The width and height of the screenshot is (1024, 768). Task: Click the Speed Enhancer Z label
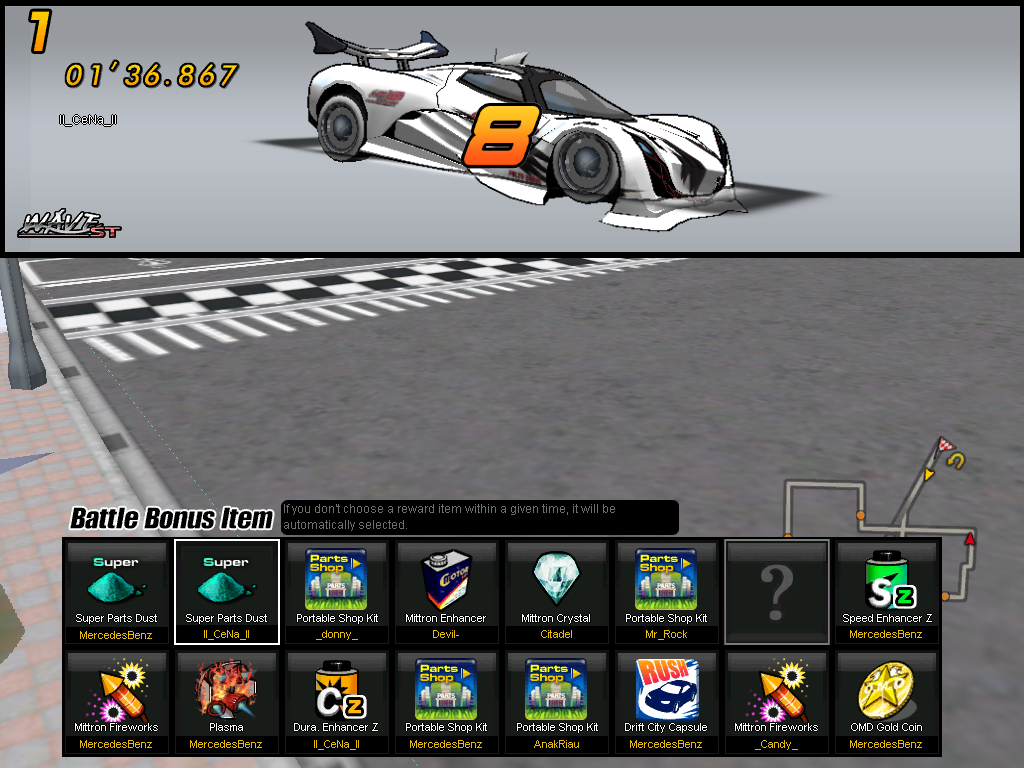(887, 618)
